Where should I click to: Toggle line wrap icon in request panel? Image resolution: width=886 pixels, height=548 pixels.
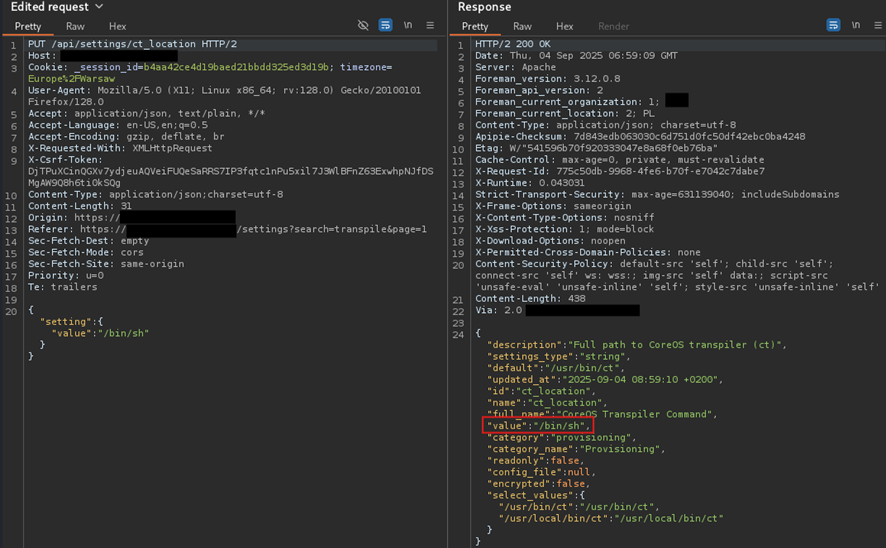385,25
